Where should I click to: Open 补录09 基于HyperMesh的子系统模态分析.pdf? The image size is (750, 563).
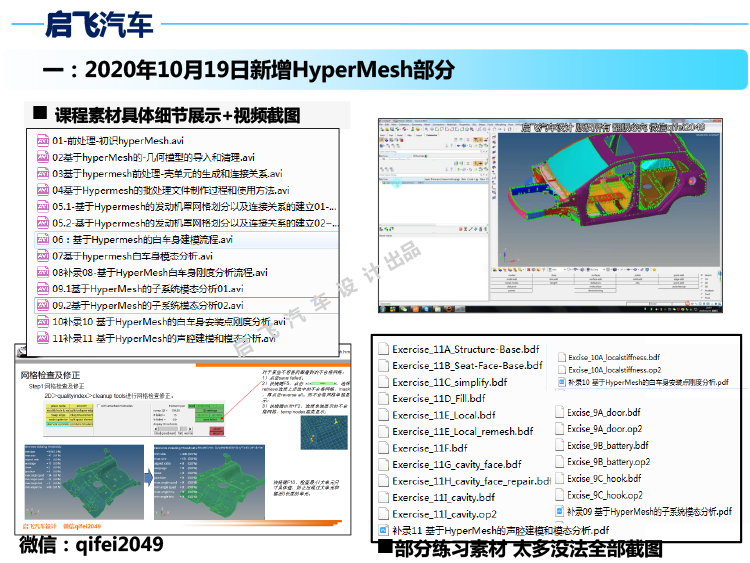[x=649, y=511]
